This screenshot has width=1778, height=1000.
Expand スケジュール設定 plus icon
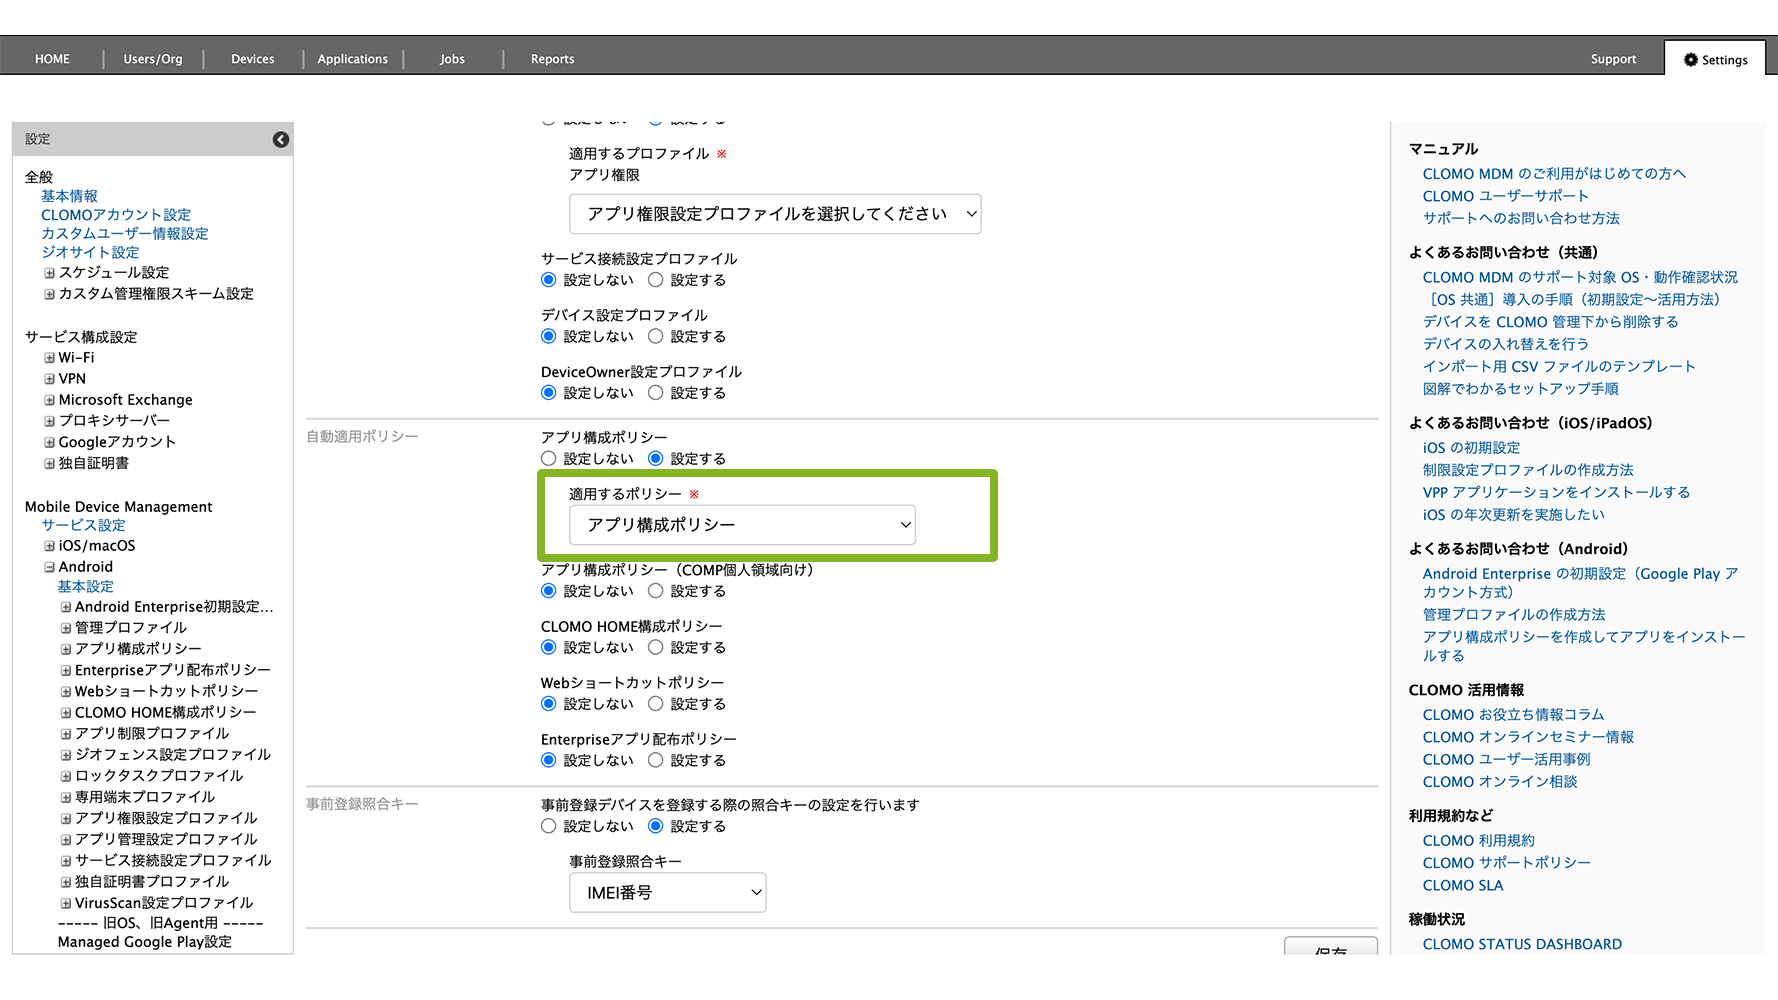pyautogui.click(x=49, y=273)
